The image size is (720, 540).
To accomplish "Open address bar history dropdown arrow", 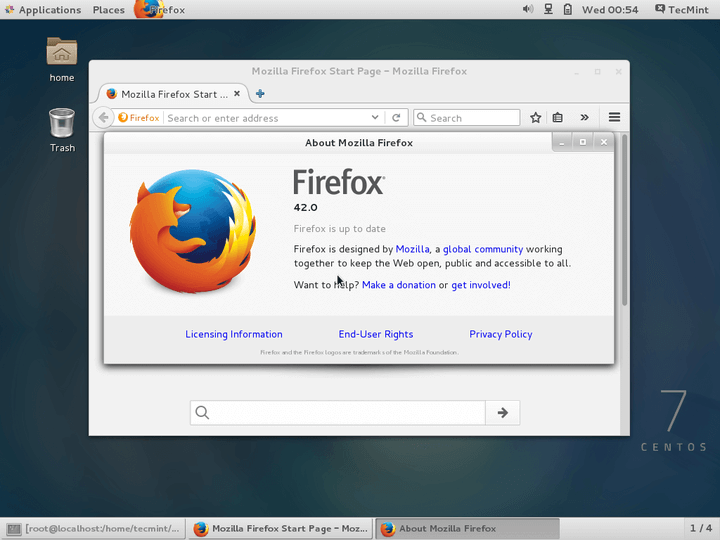I will (x=375, y=118).
